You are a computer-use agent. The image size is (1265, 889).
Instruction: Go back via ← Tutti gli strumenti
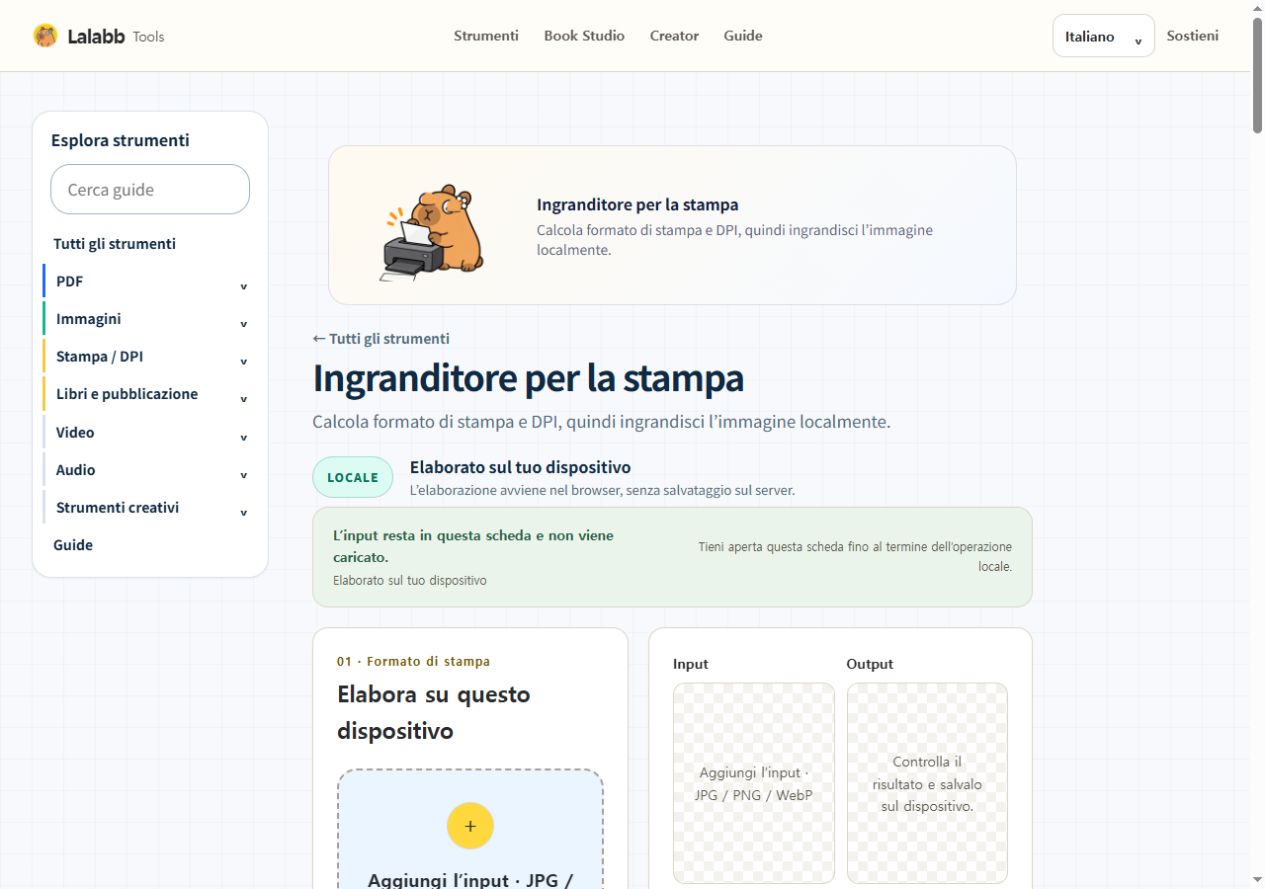point(381,339)
